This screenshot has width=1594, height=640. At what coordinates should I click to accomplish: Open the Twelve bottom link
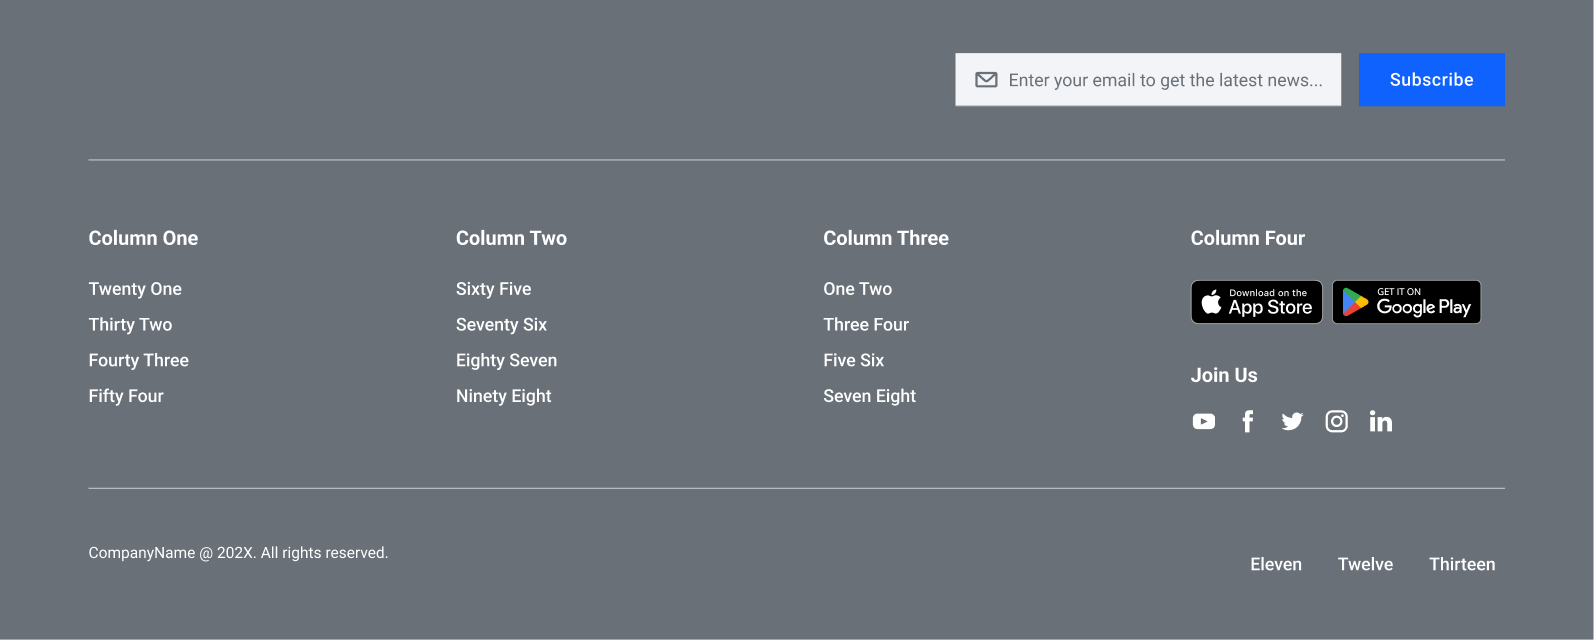tap(1365, 564)
